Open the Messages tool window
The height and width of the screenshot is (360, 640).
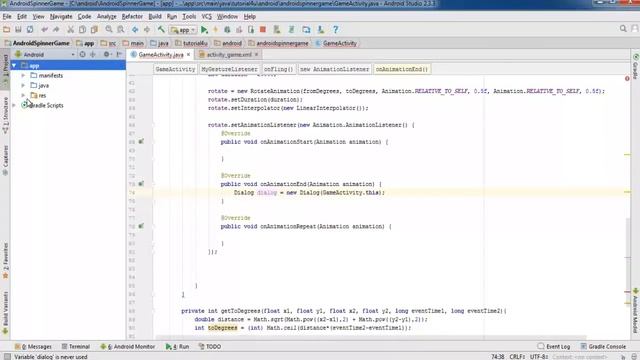pos(33,347)
